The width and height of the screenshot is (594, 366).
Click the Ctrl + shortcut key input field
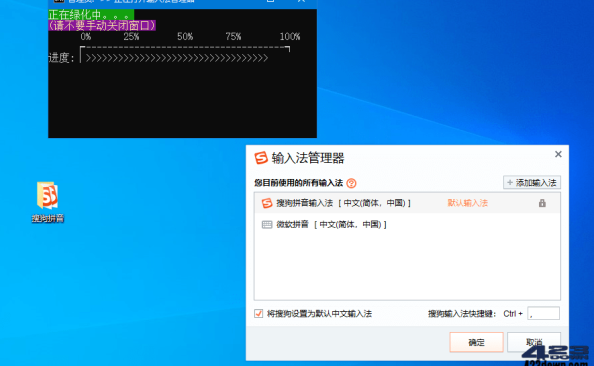pyautogui.click(x=543, y=313)
